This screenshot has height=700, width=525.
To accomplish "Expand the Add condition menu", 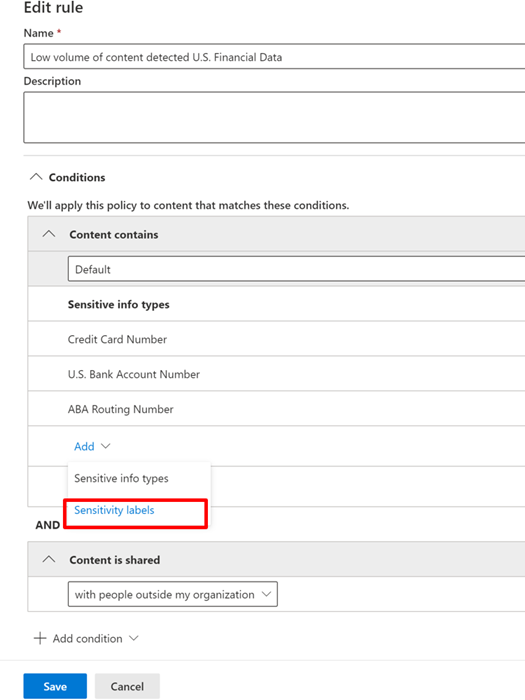I will pyautogui.click(x=87, y=638).
